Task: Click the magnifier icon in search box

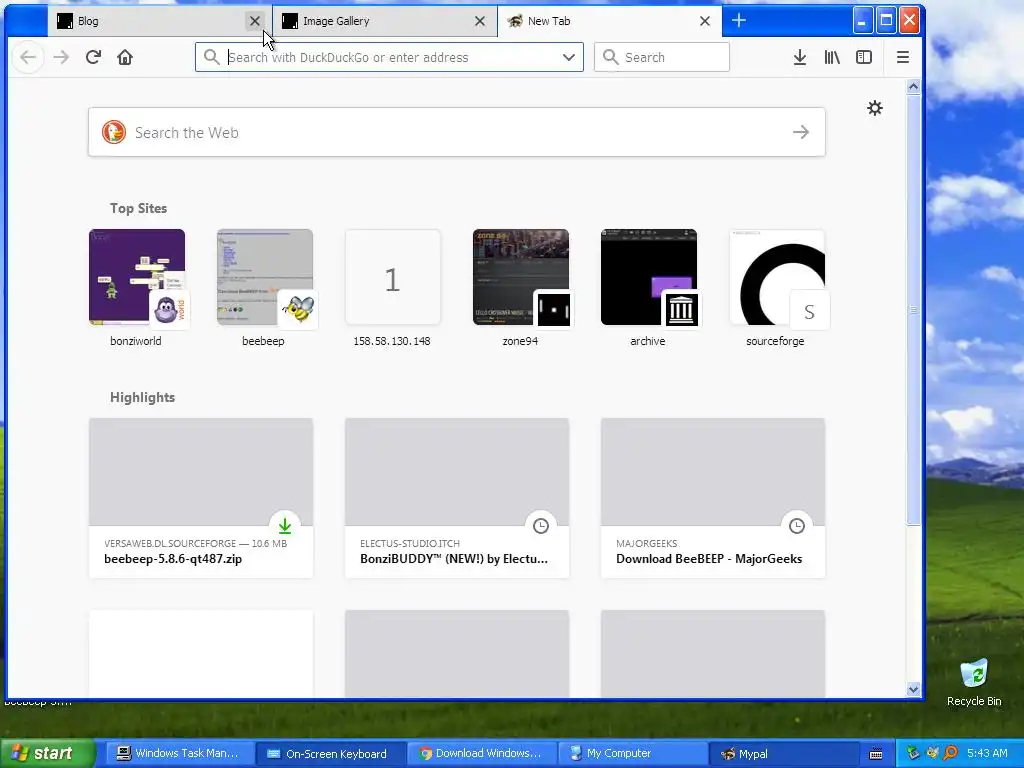Action: 610,57
